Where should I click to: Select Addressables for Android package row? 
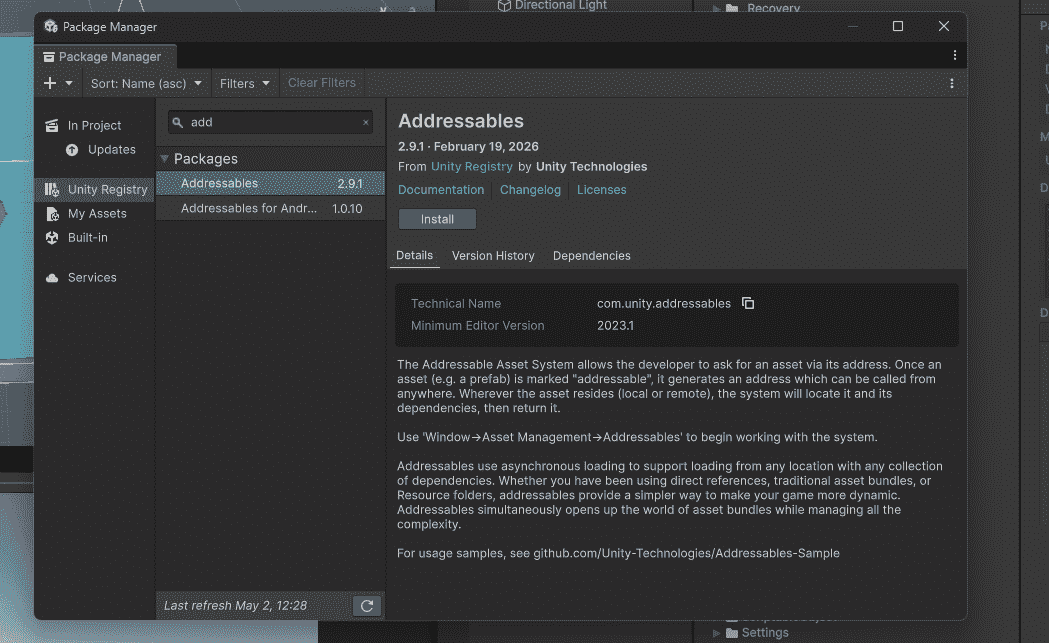[x=270, y=208]
